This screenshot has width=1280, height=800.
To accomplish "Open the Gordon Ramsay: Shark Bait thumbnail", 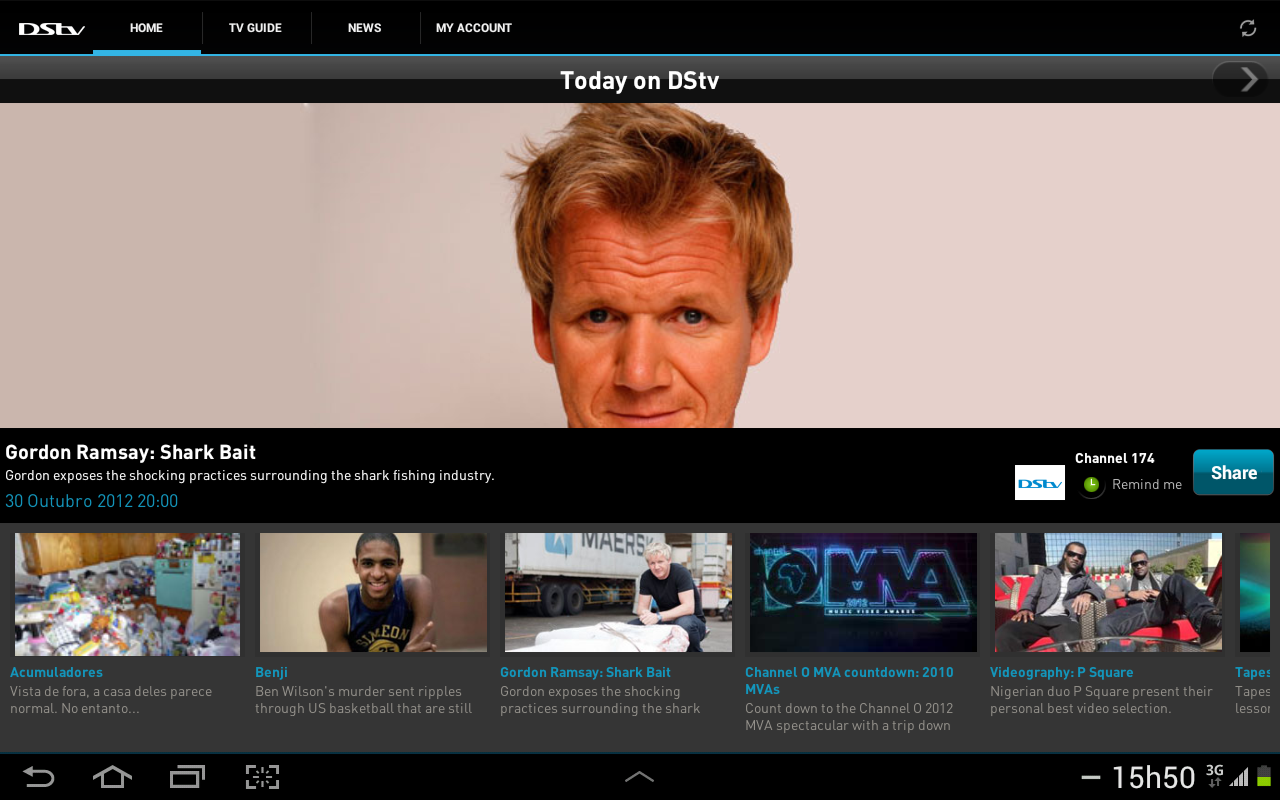I will pos(618,592).
